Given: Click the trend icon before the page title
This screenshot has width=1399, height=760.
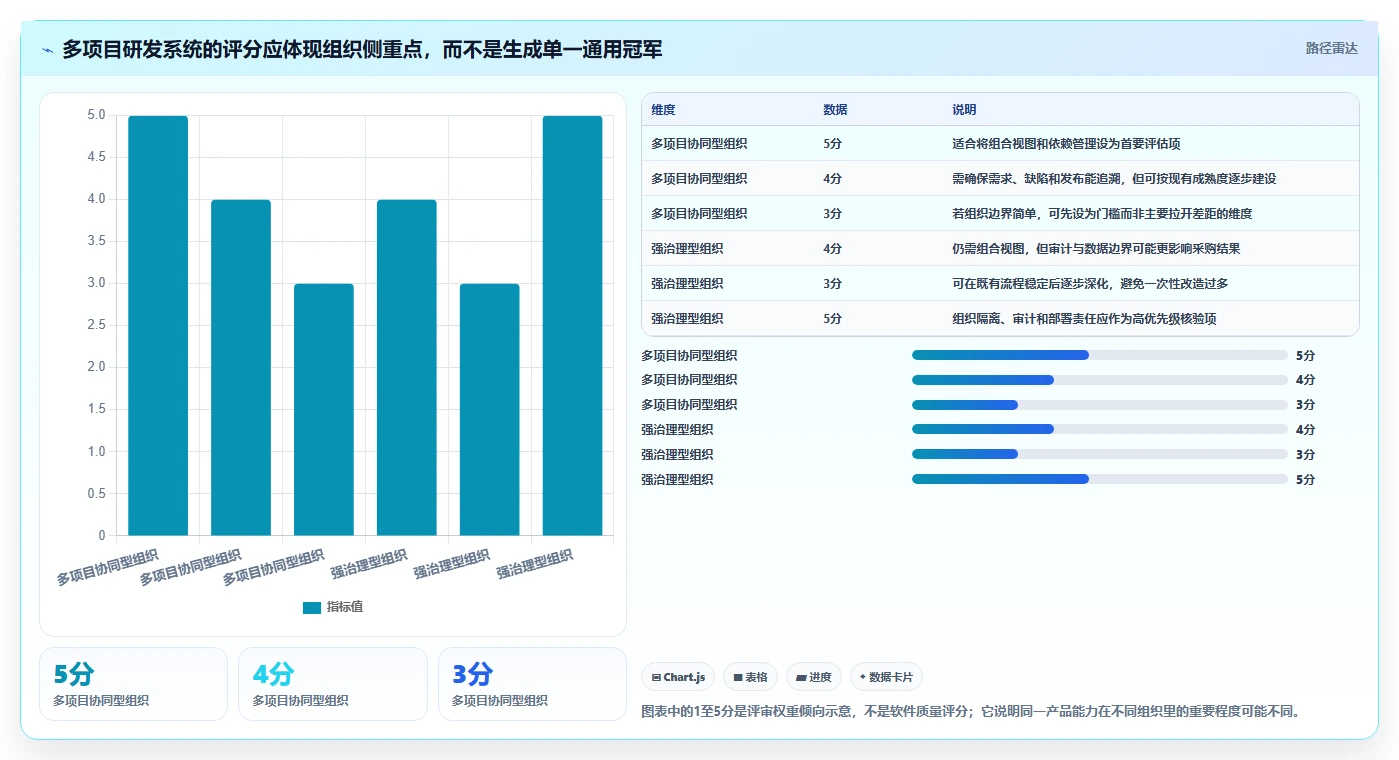Looking at the screenshot, I should (47, 50).
